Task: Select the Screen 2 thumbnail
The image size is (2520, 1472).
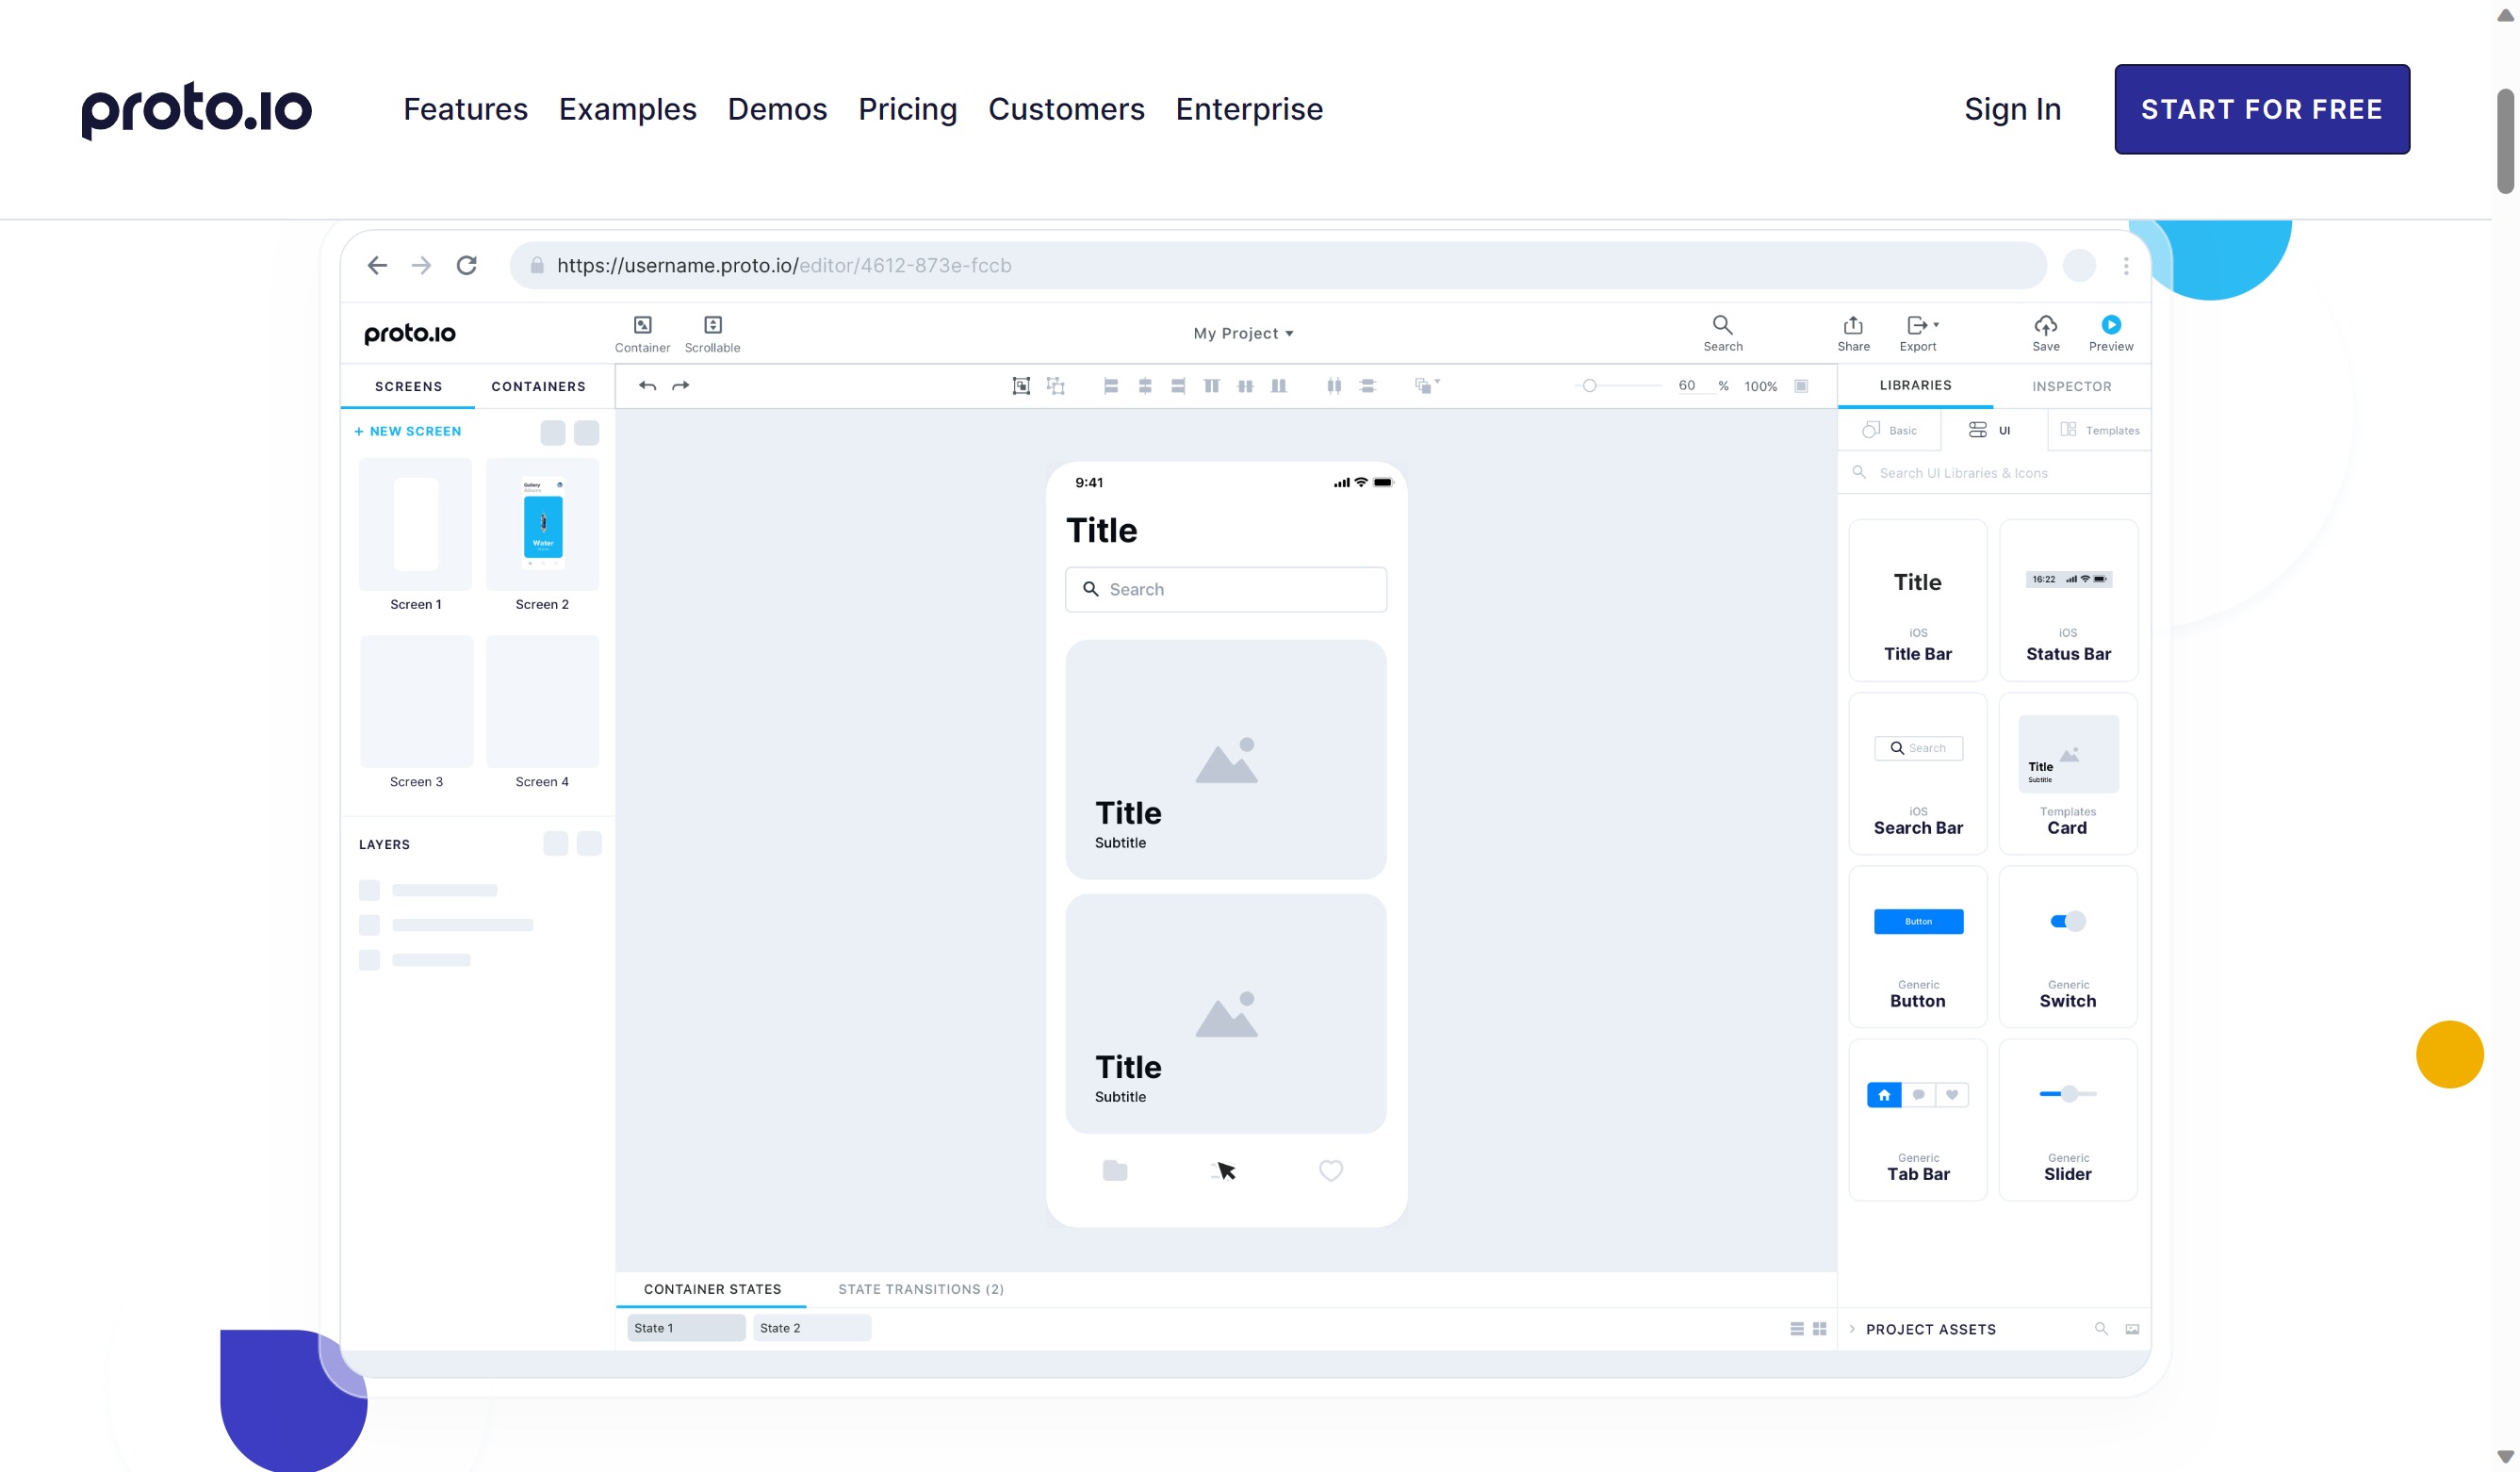Action: click(x=542, y=524)
